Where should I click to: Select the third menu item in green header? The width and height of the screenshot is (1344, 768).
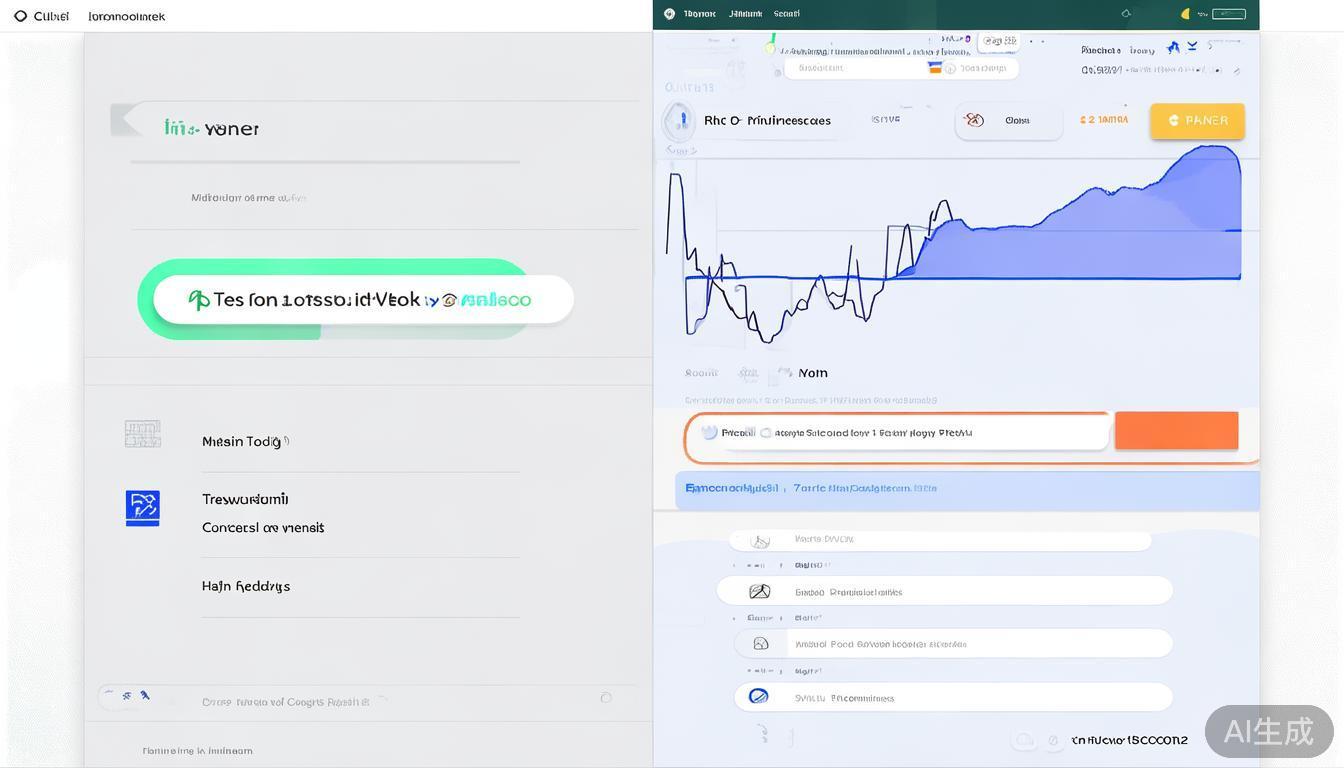tap(787, 14)
